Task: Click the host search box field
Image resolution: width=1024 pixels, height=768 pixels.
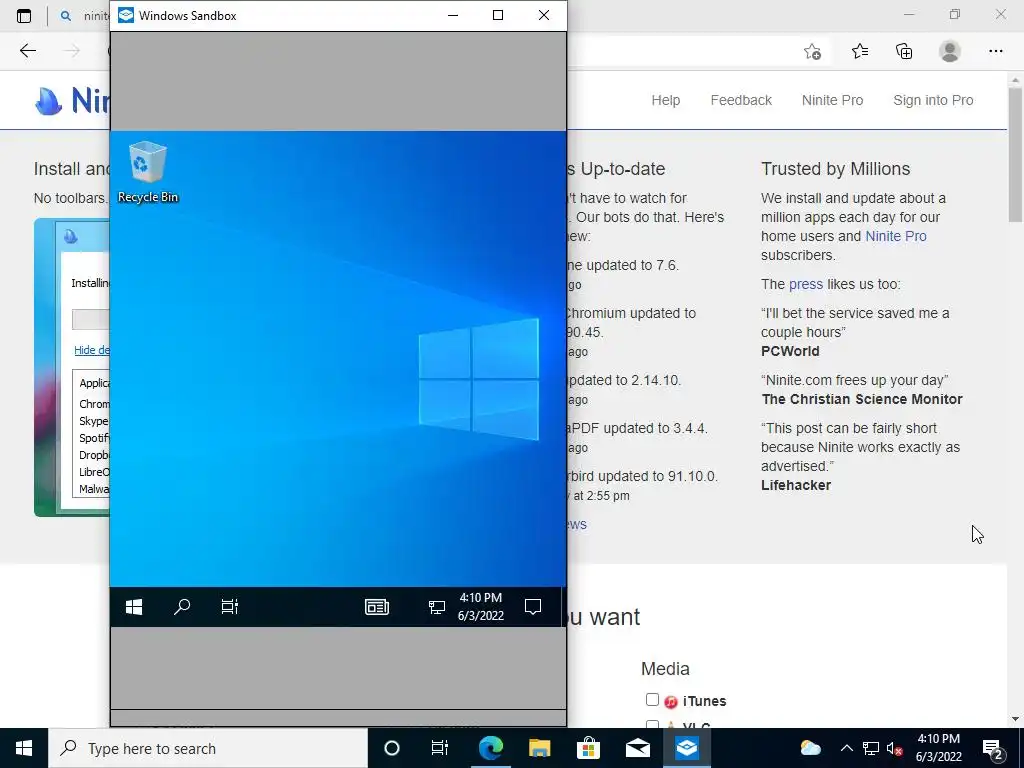Action: 208,748
